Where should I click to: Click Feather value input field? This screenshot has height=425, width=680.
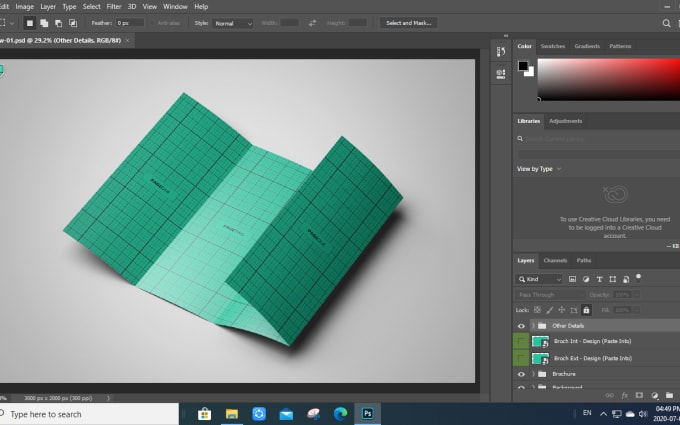[130, 23]
